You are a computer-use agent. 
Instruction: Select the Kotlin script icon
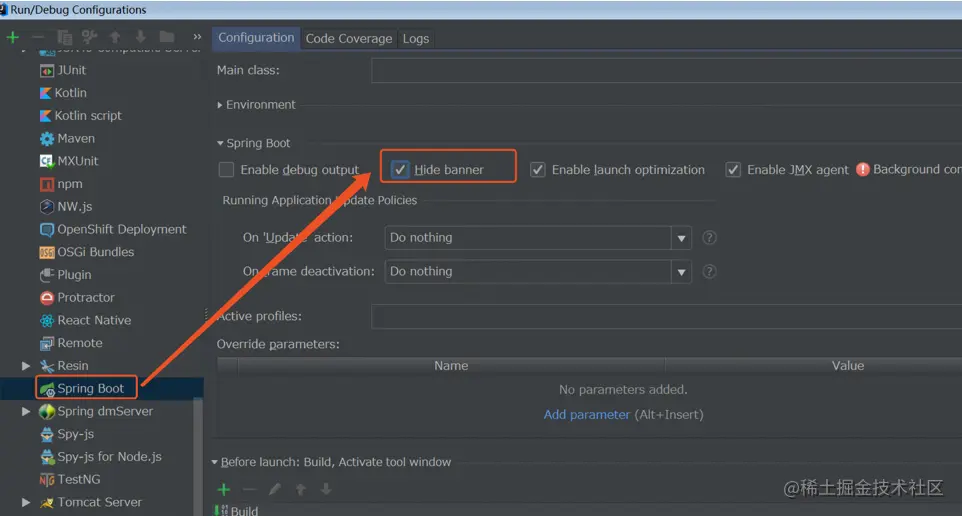45,116
